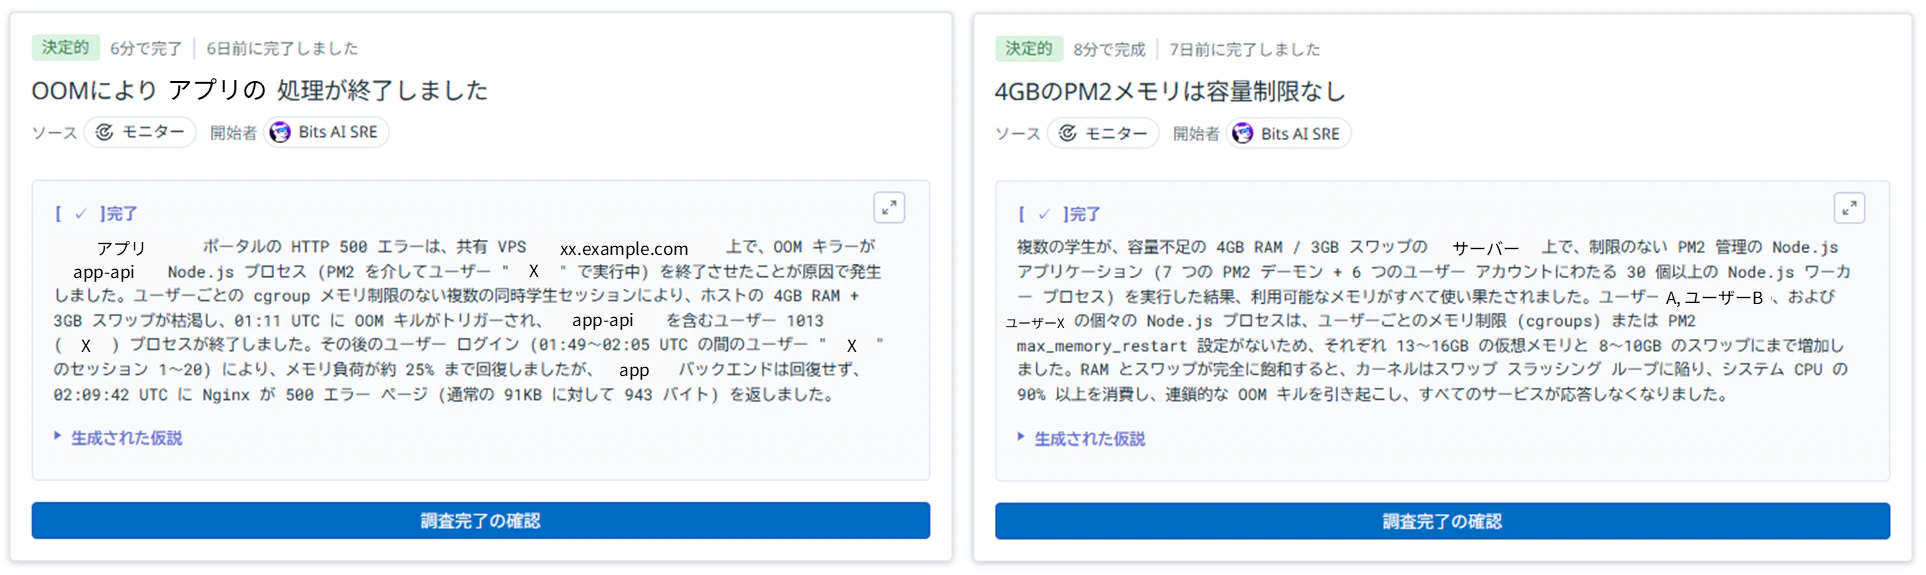Click the ソース label in the OOM card

tap(54, 133)
